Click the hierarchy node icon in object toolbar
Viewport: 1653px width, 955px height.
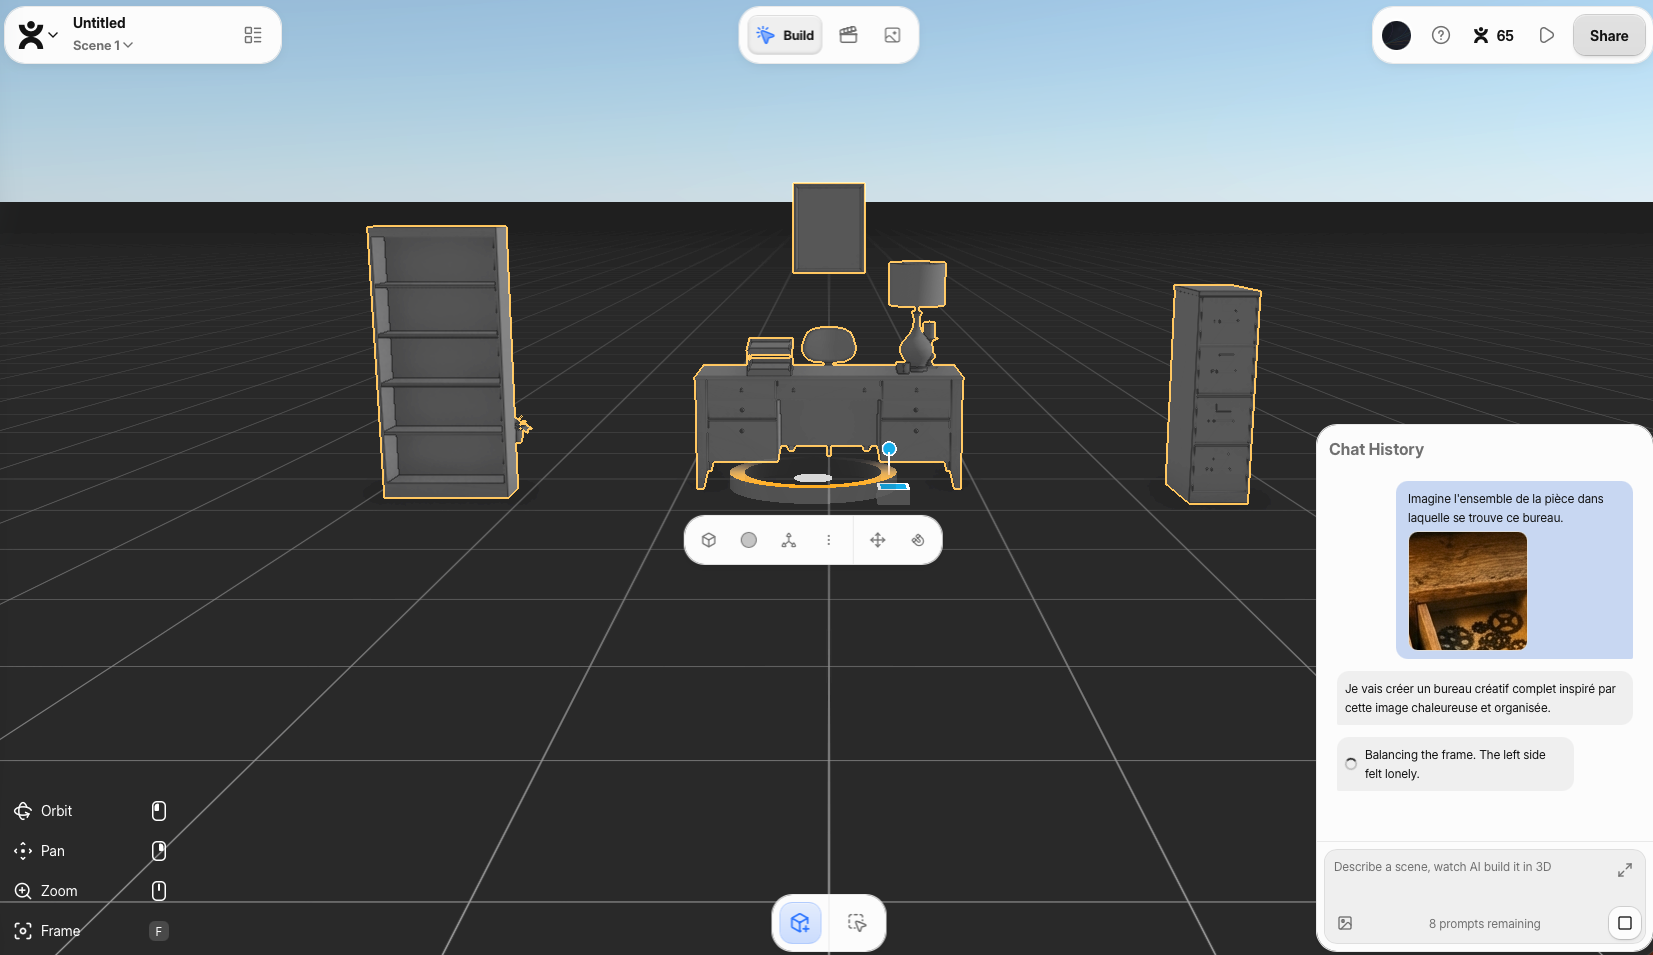point(789,540)
